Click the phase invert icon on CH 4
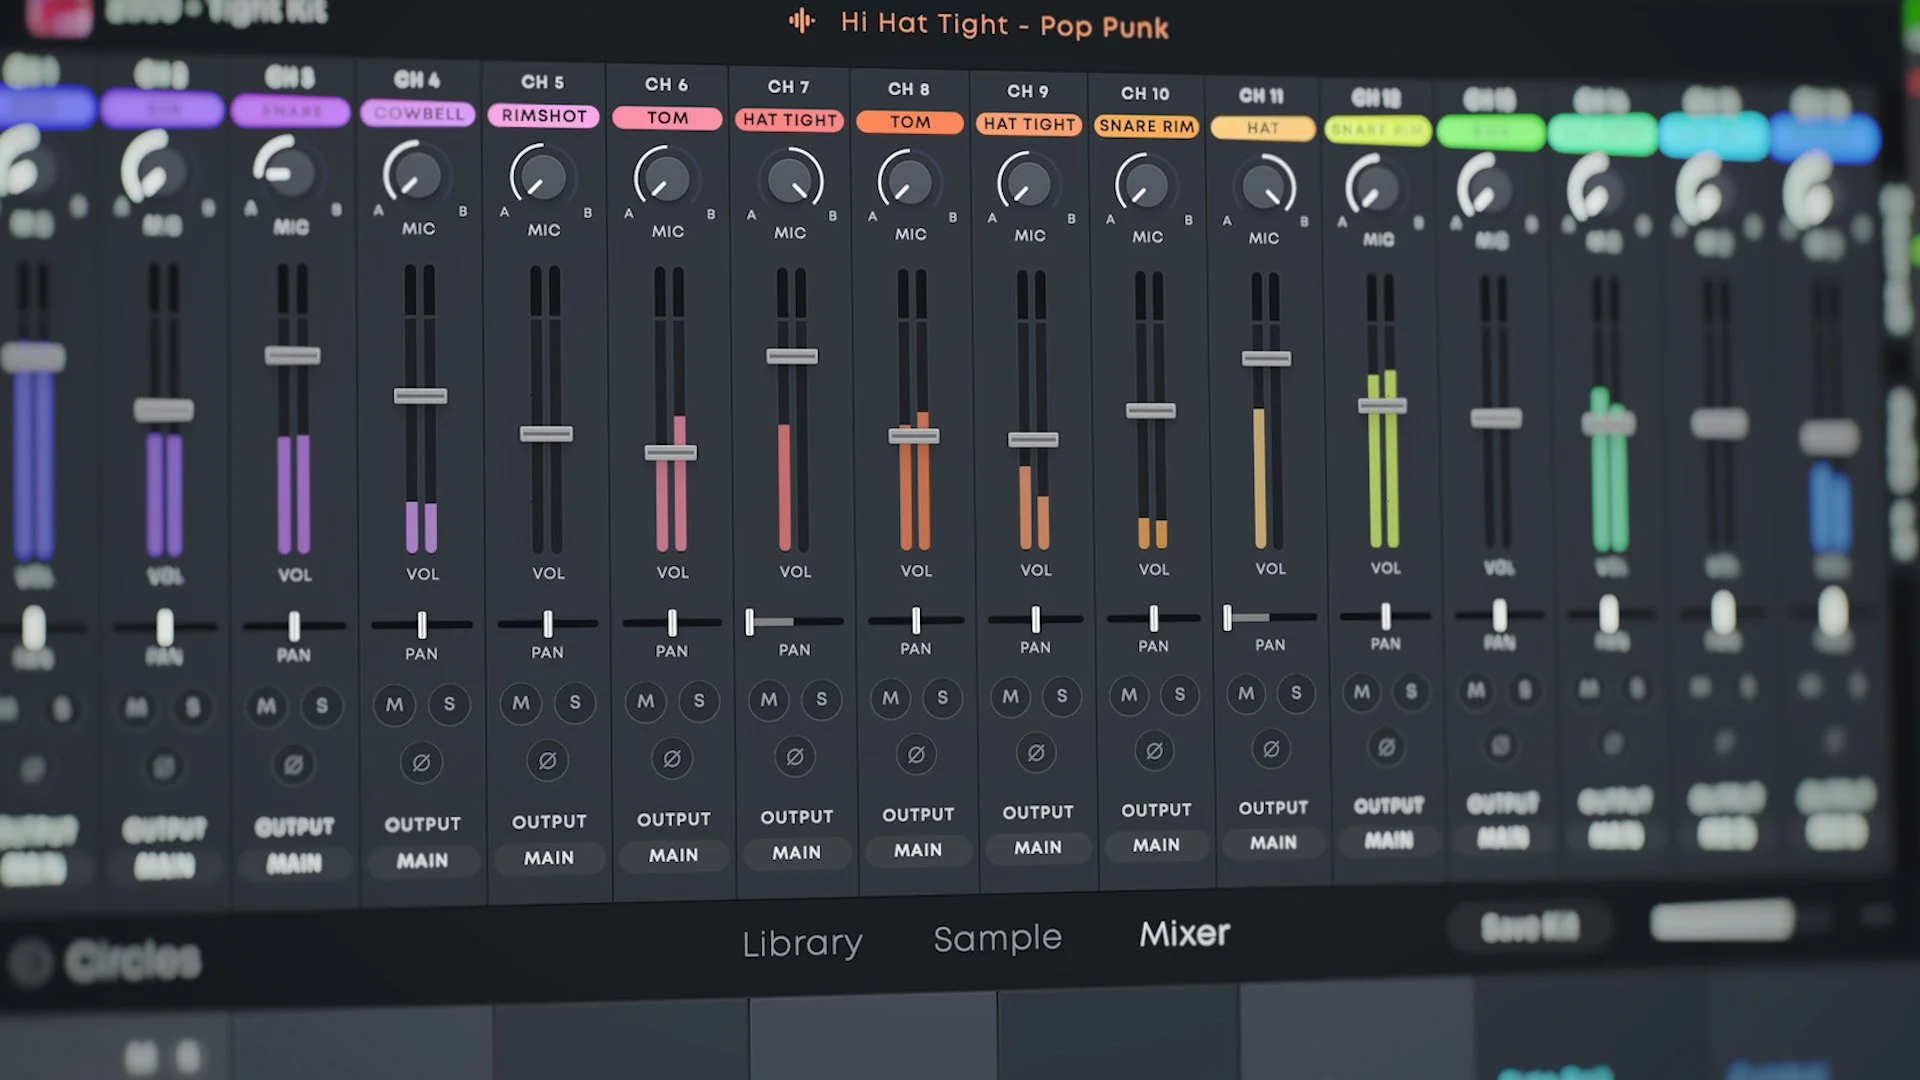Screen dimensions: 1920x1080 (x=421, y=761)
